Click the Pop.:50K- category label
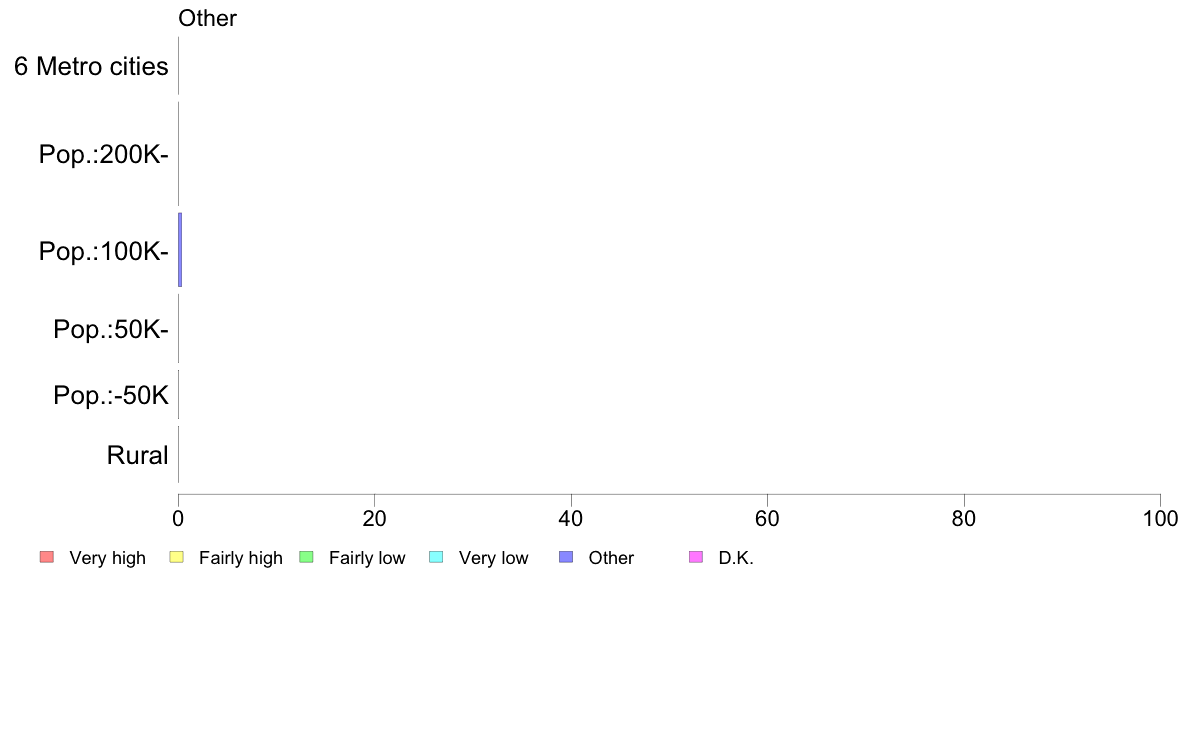The height and width of the screenshot is (736, 1188). tap(111, 330)
